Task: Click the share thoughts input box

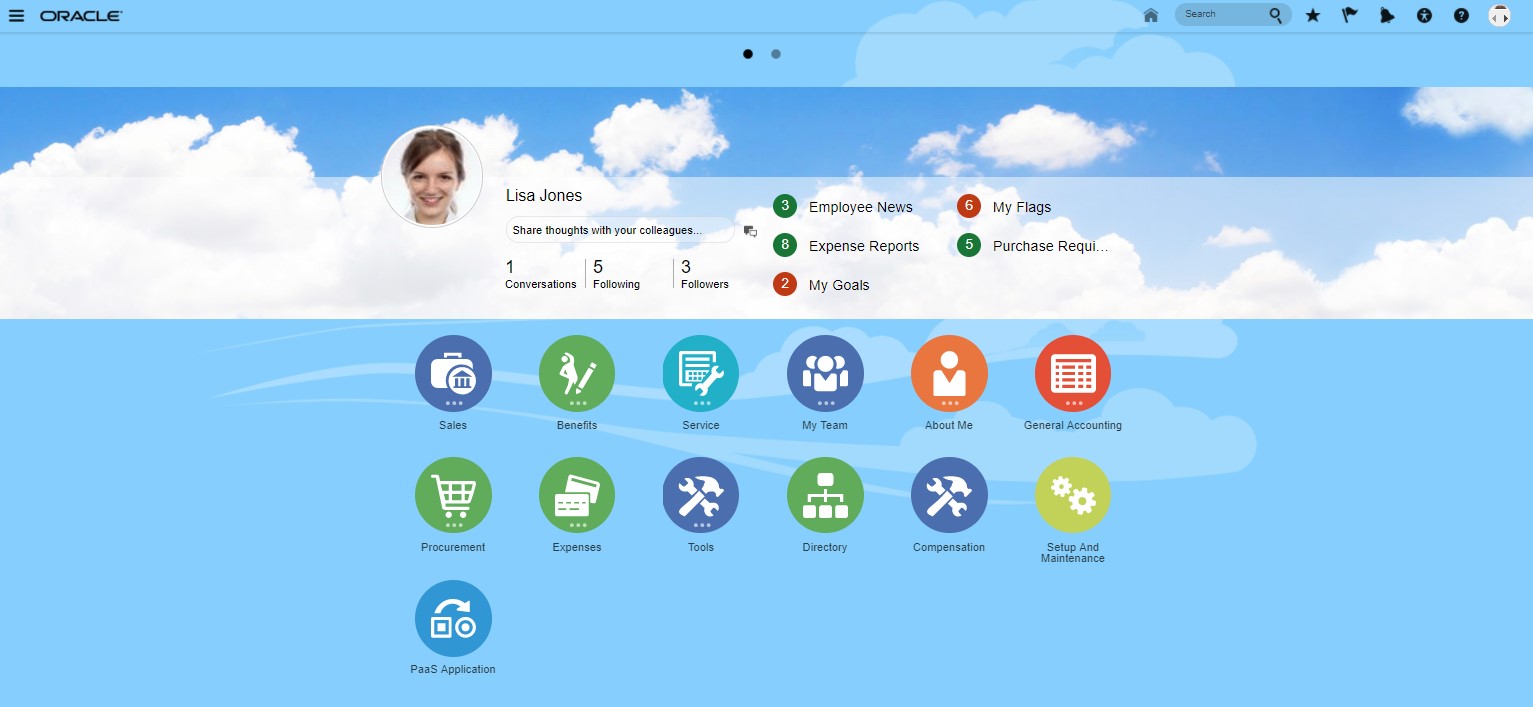Action: point(618,230)
